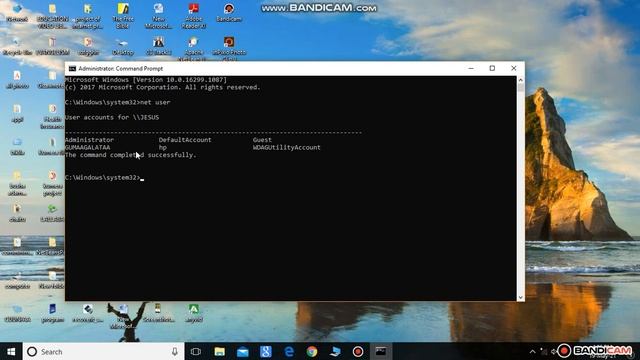
Task: Launch Google Chrome from the taskbar
Action: [312, 351]
